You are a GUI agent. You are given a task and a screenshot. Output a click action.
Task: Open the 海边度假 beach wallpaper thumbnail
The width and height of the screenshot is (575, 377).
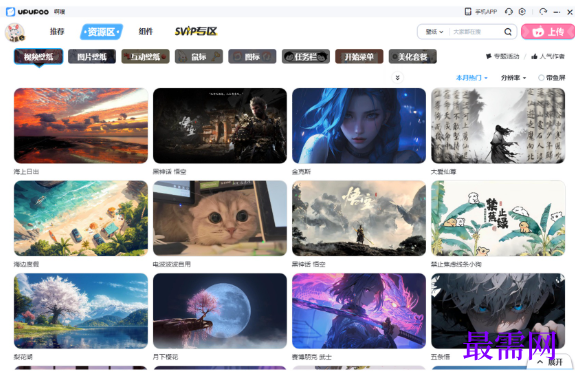(x=81, y=218)
